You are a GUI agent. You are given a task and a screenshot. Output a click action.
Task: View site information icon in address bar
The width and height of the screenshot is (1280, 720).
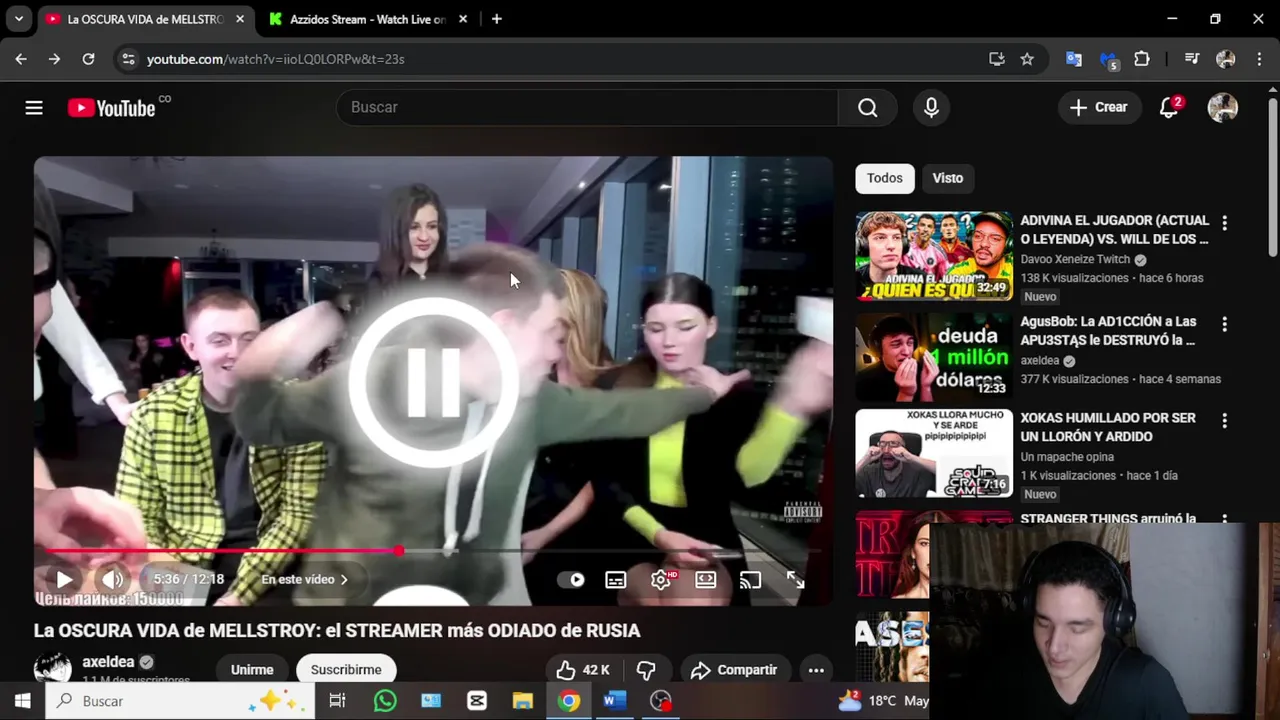128,59
